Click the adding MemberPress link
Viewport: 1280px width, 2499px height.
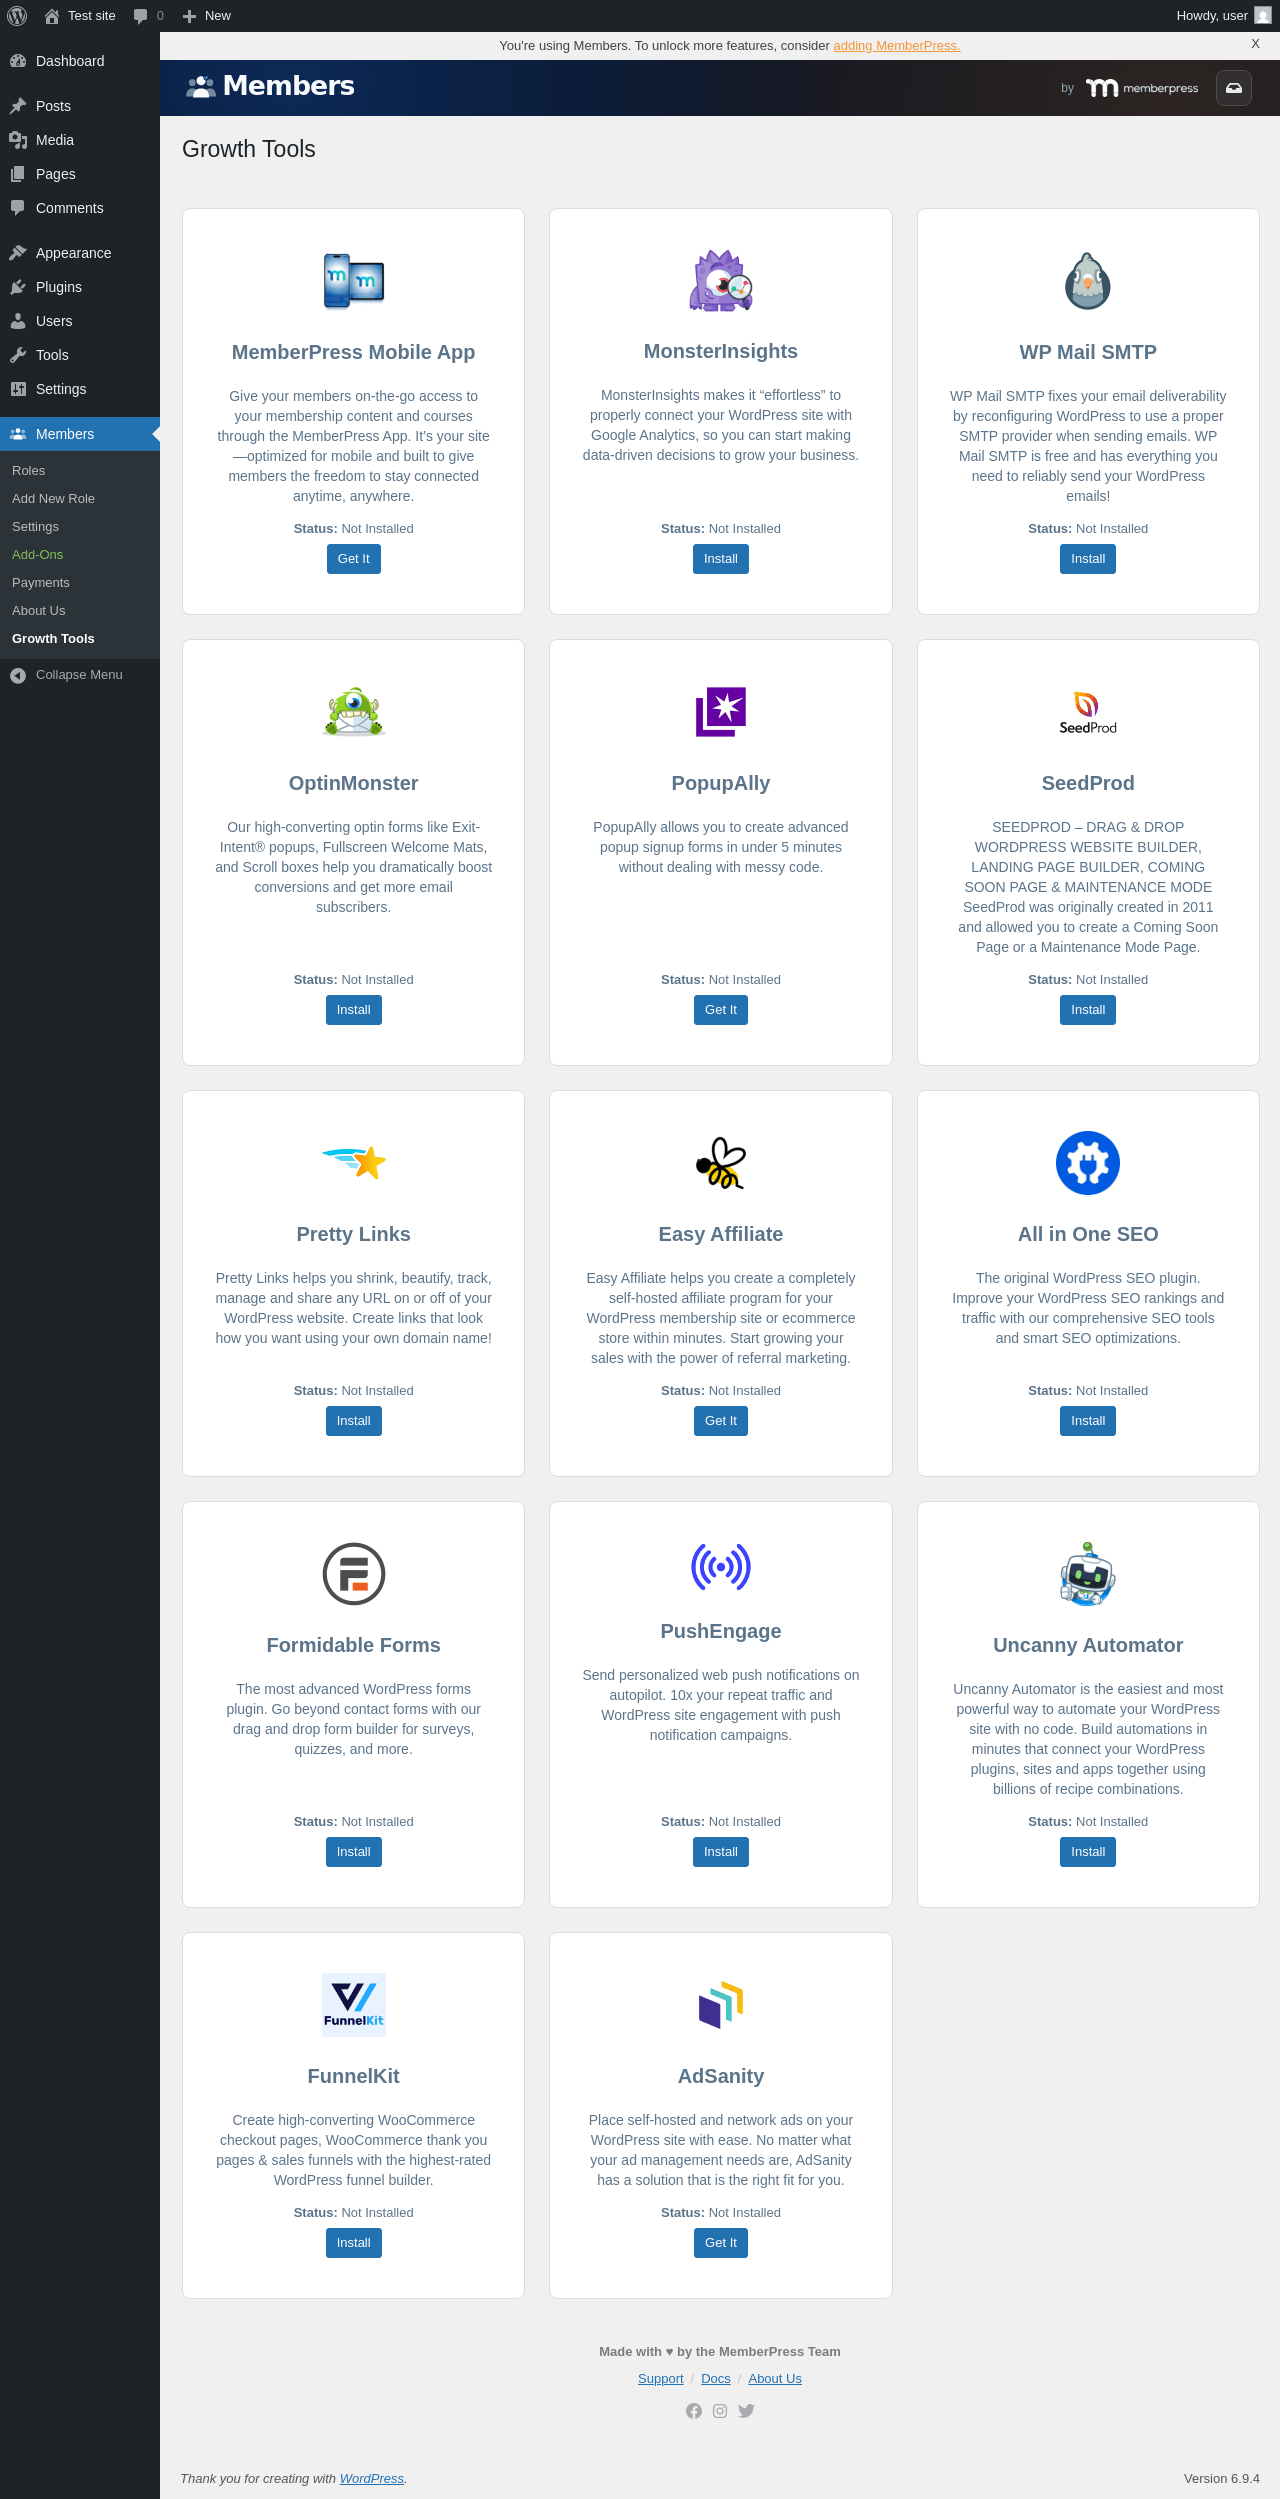[x=896, y=46]
